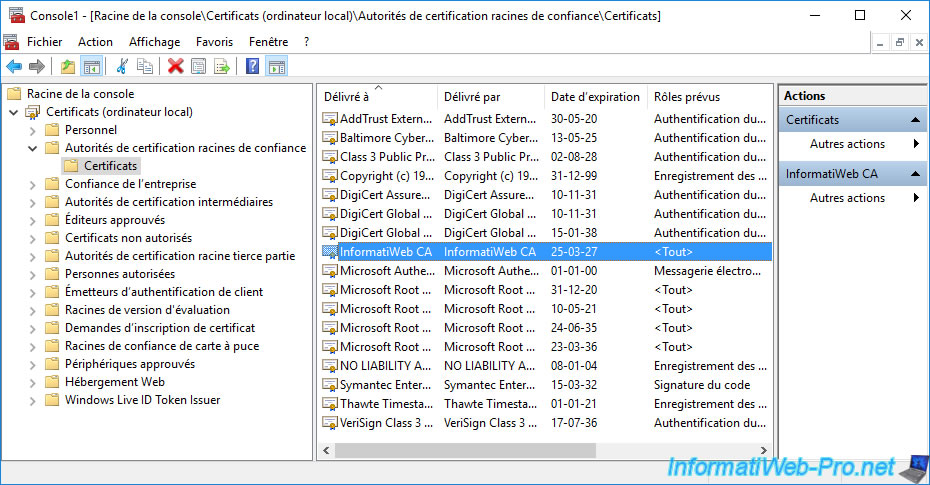Click the Hébergement Web folder icon

52,382
